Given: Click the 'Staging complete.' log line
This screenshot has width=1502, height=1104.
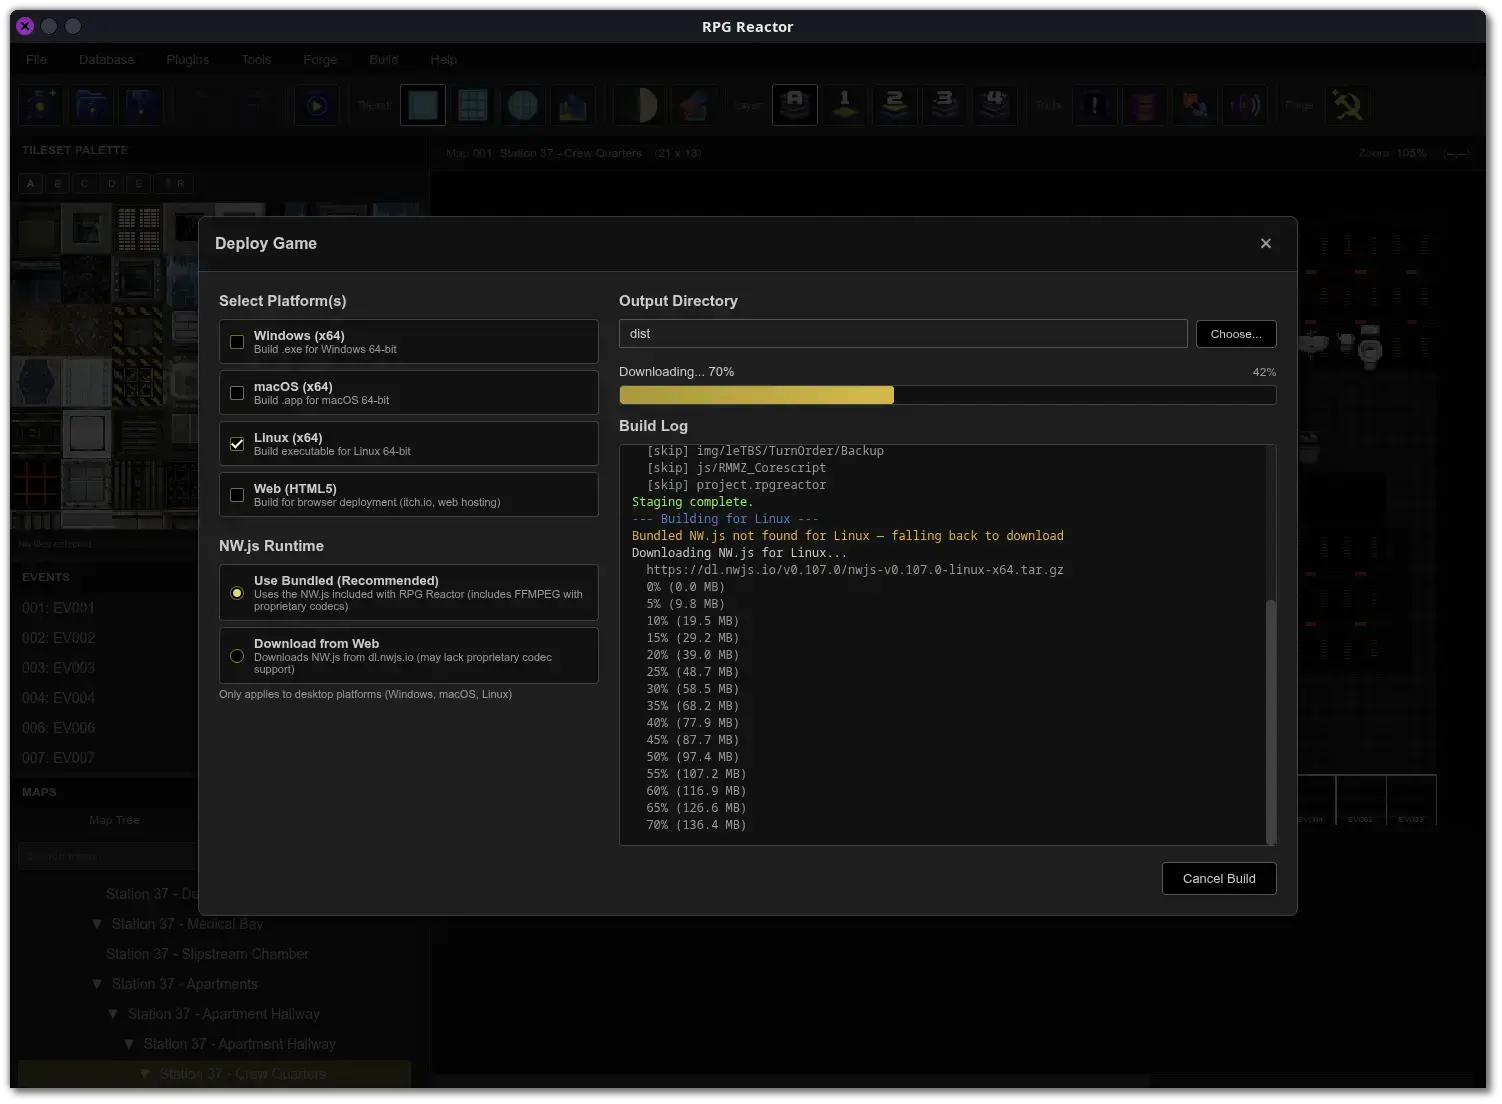Looking at the screenshot, I should [692, 502].
